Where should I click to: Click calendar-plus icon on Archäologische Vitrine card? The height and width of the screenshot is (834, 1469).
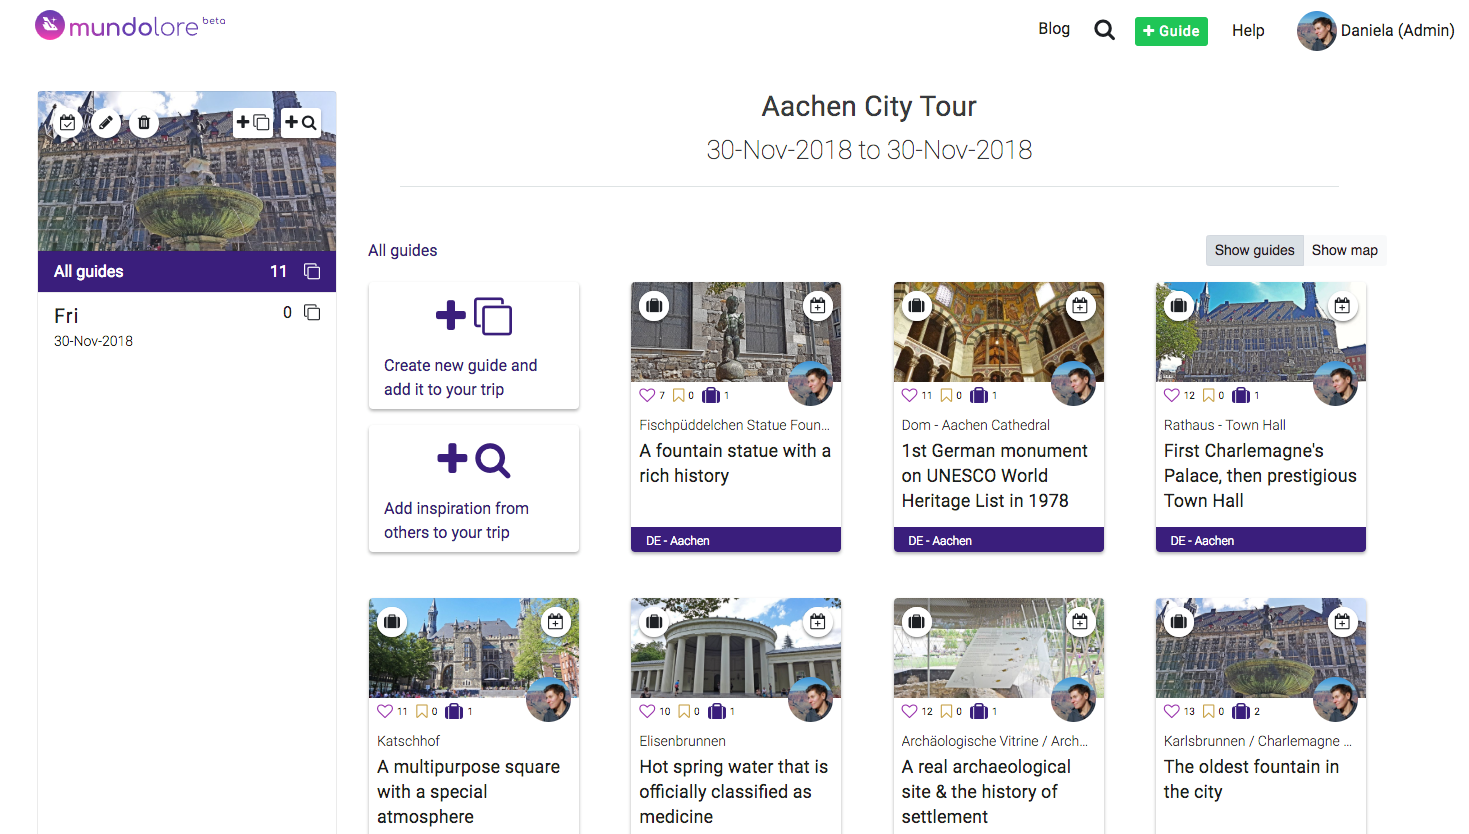point(1080,621)
